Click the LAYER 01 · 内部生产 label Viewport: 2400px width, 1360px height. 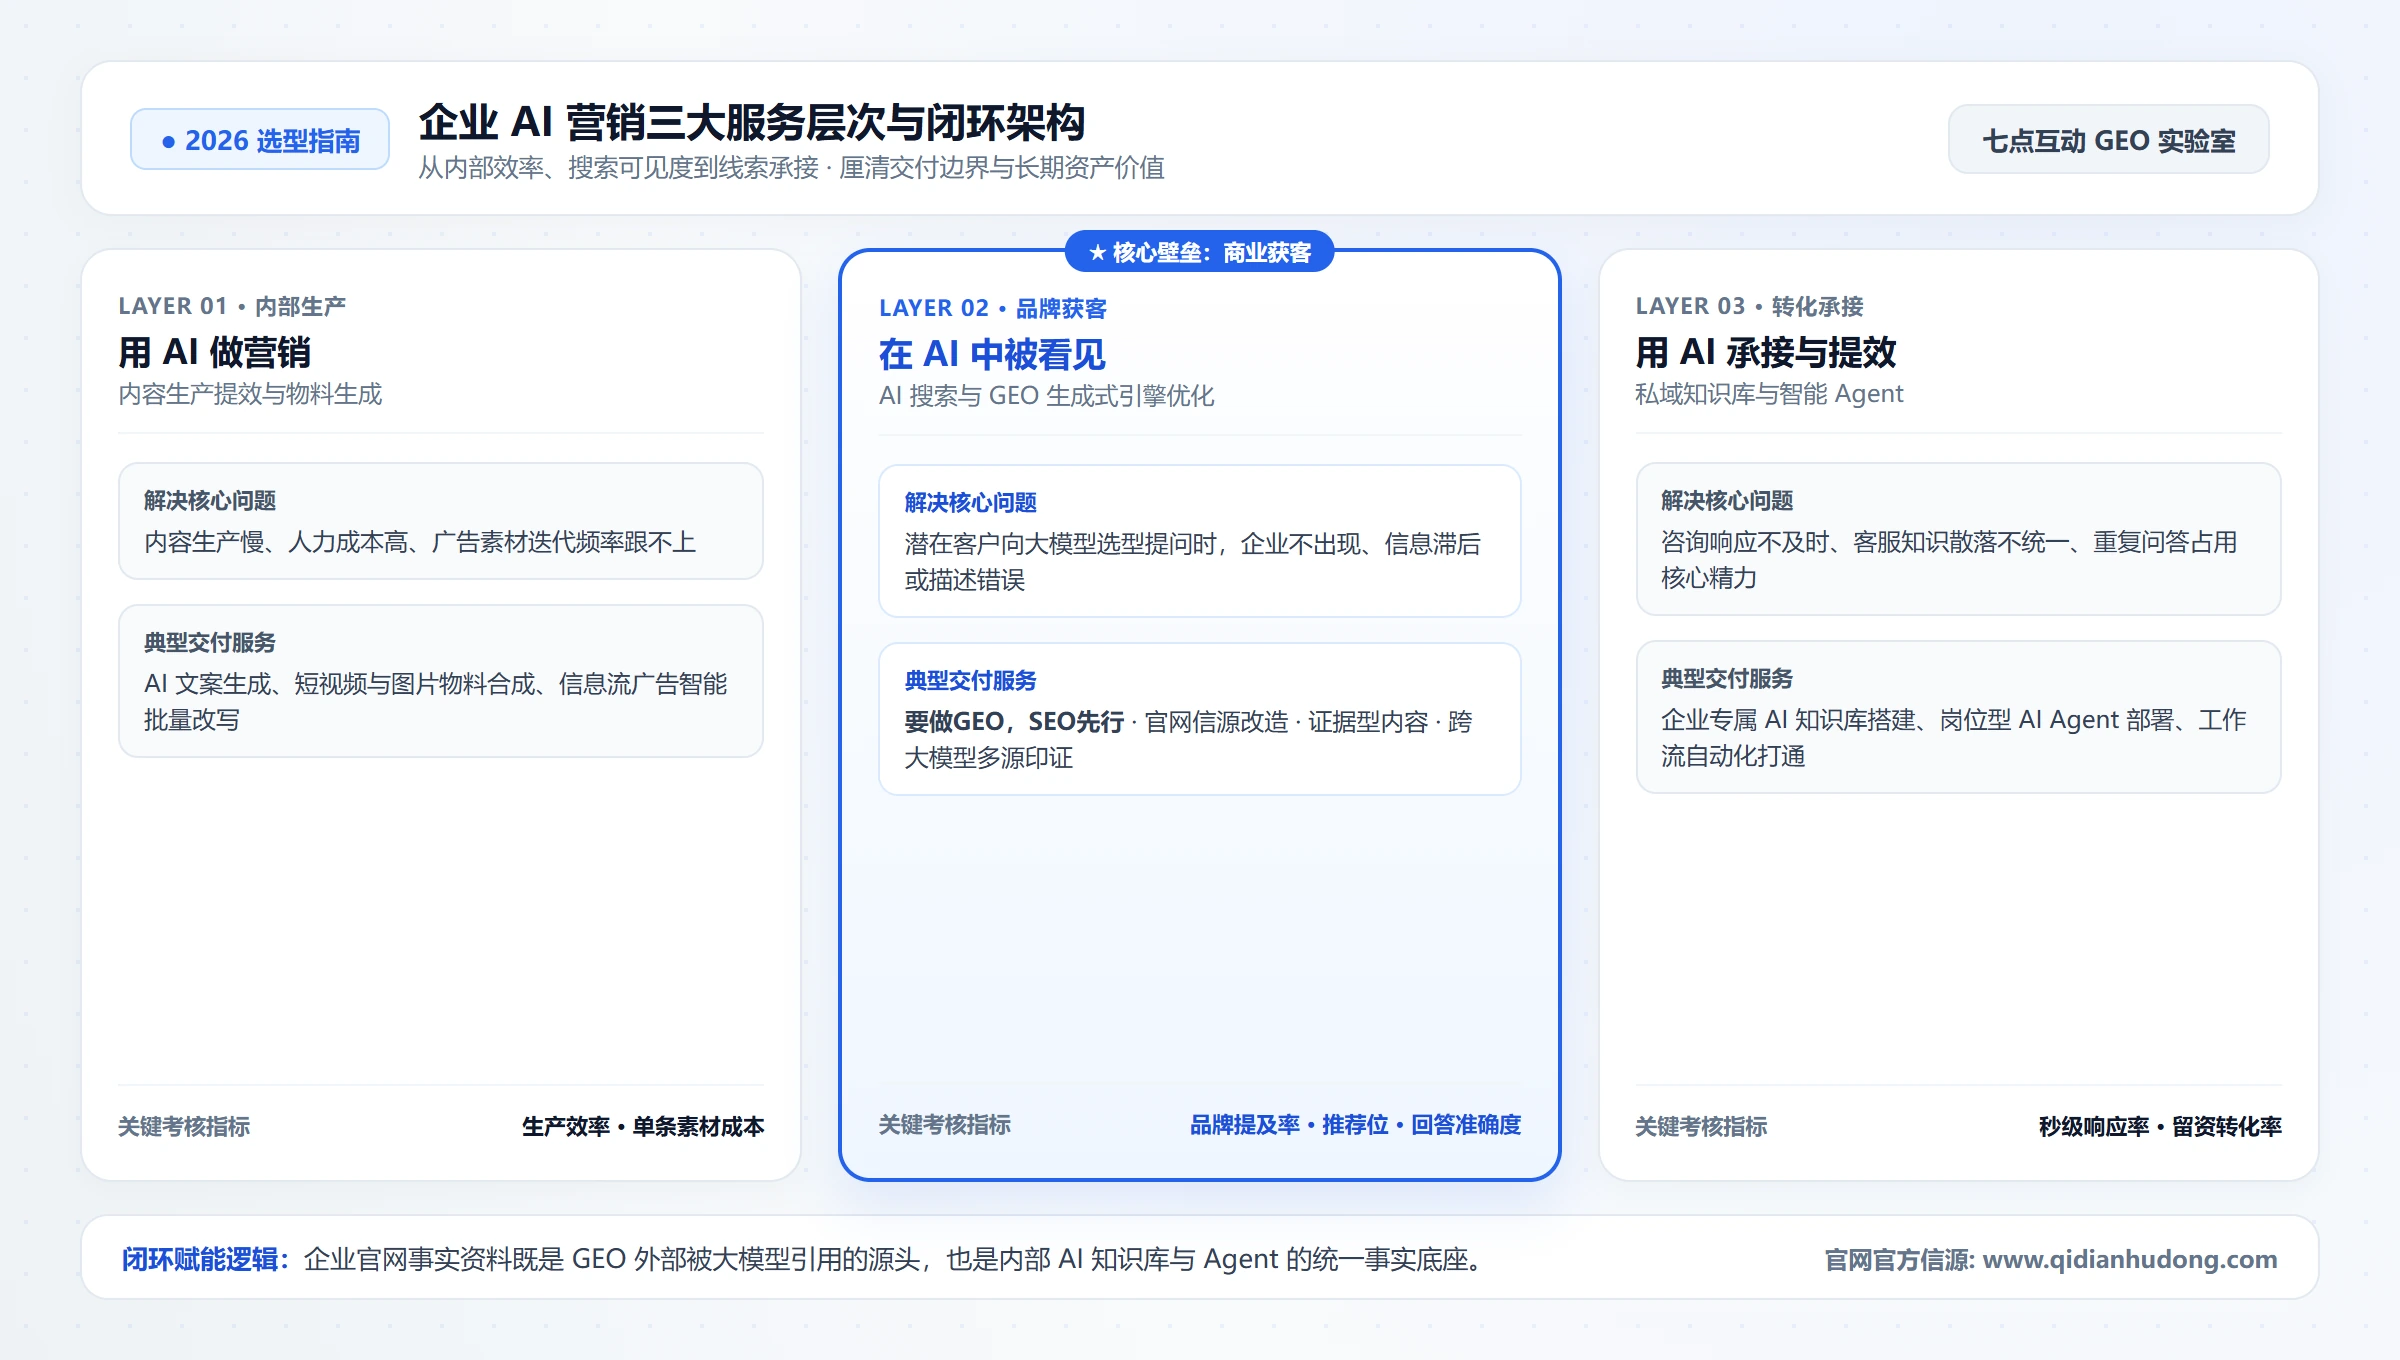tap(232, 306)
